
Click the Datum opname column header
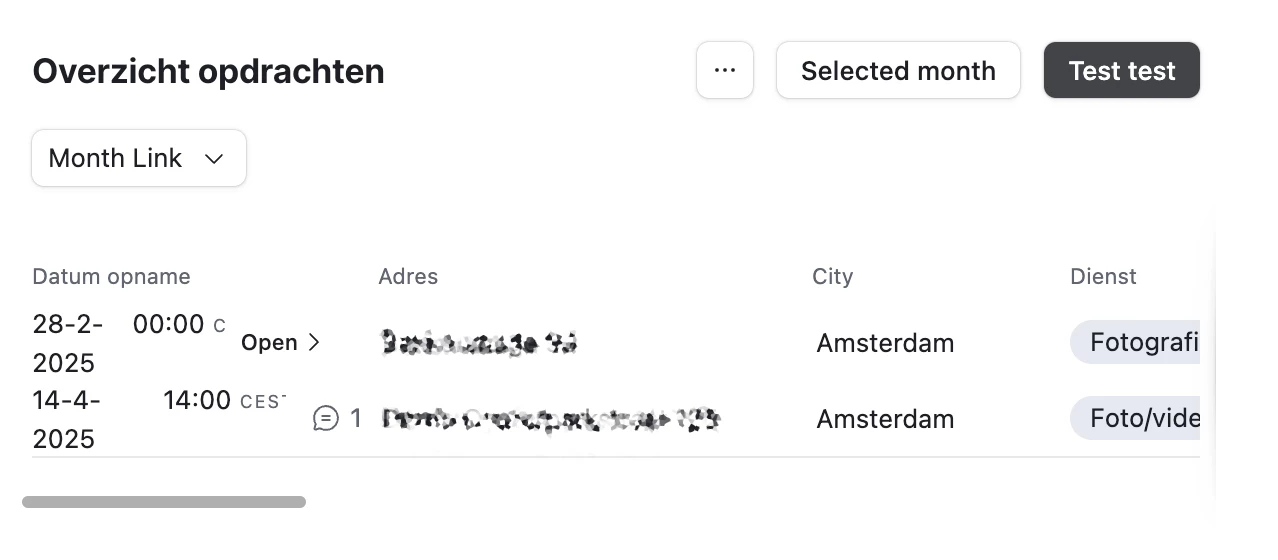tap(111, 276)
